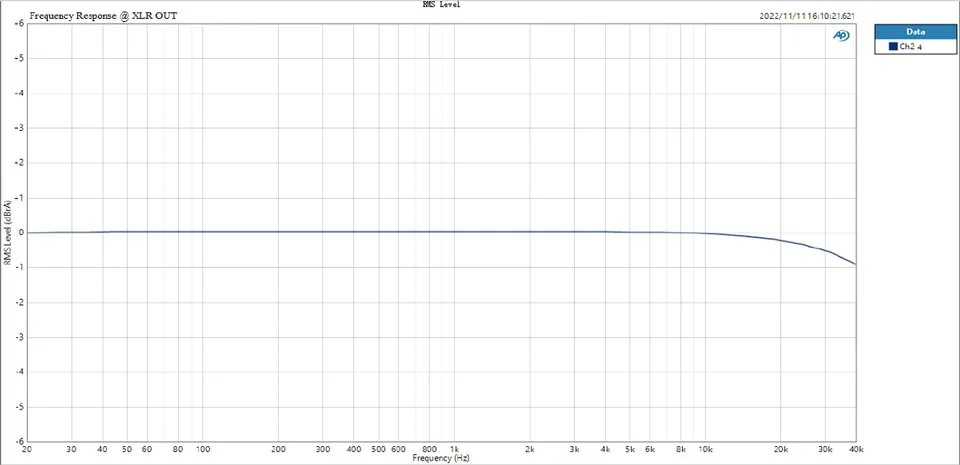The width and height of the screenshot is (960, 465).
Task: Click the 300 label on frequency axis
Action: (323, 449)
